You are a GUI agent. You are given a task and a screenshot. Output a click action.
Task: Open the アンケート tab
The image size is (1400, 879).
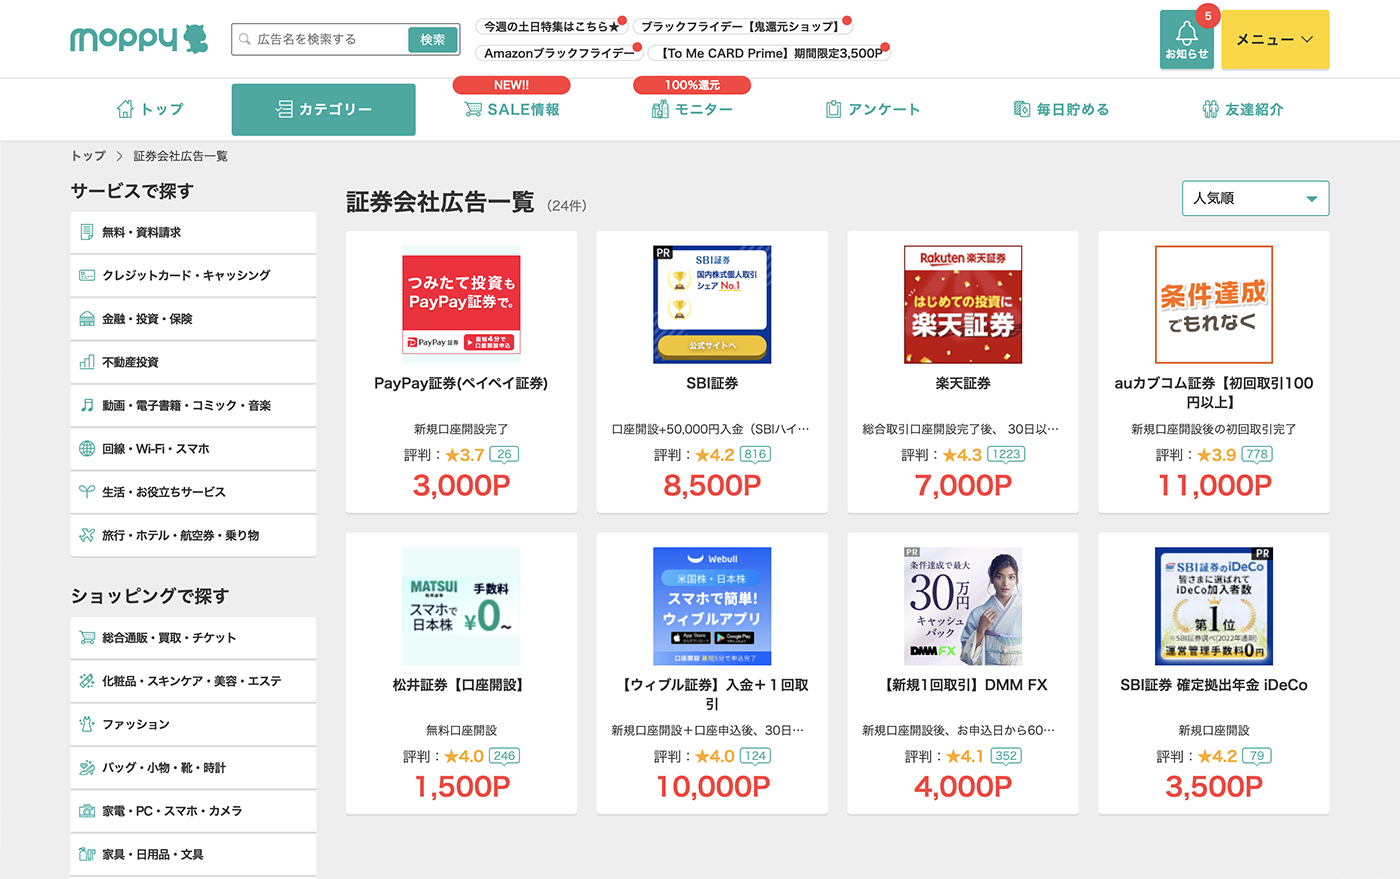[x=873, y=109]
